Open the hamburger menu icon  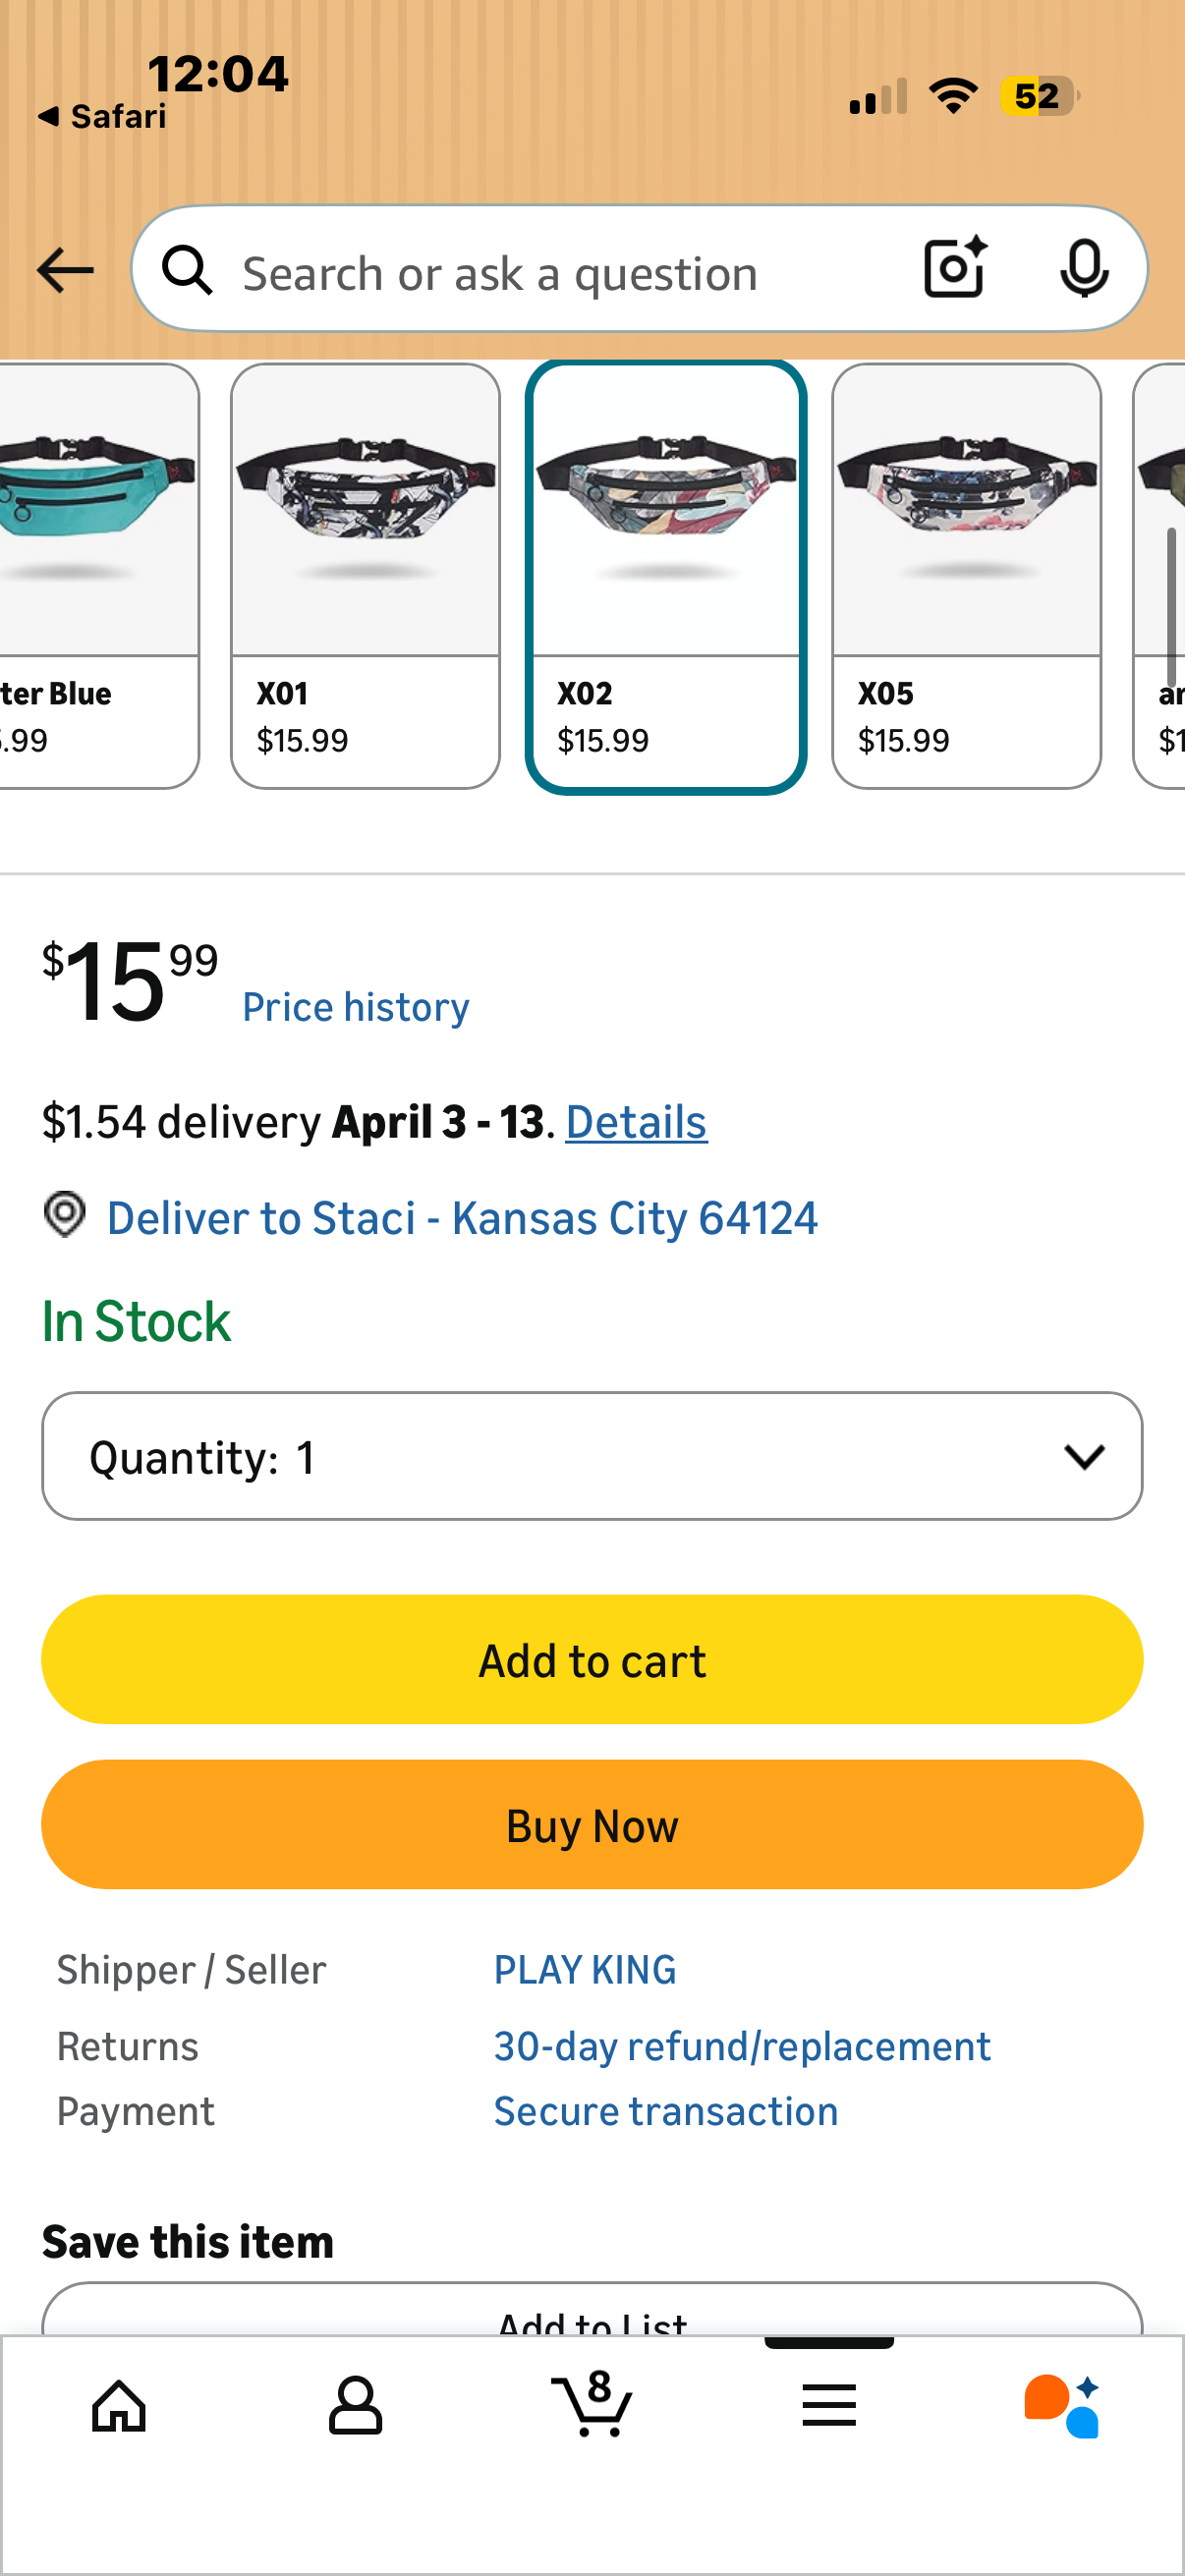pos(829,2405)
